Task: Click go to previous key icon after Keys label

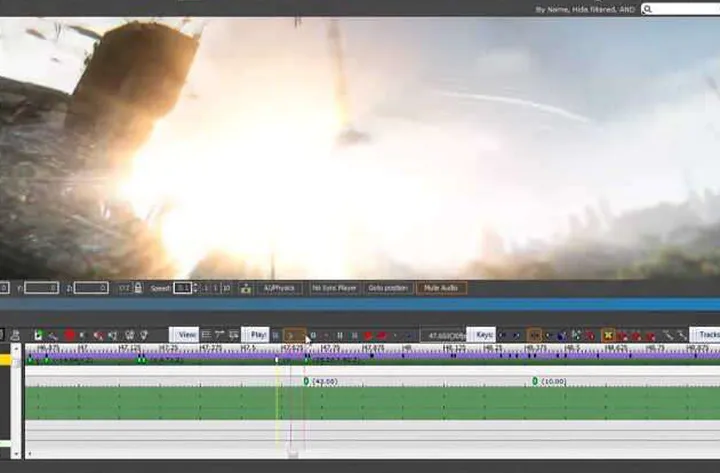Action: (x=502, y=336)
